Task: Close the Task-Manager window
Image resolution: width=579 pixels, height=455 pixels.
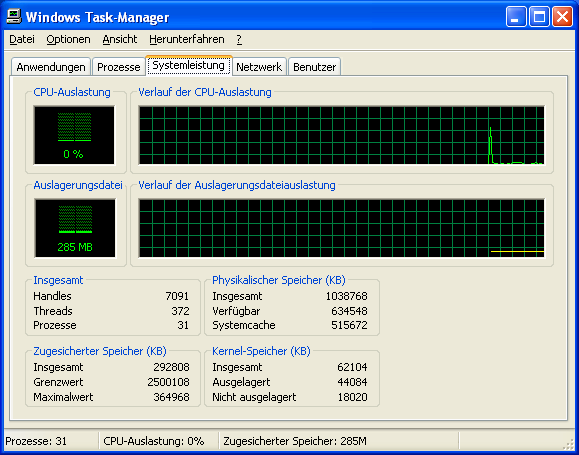Action: tap(562, 17)
